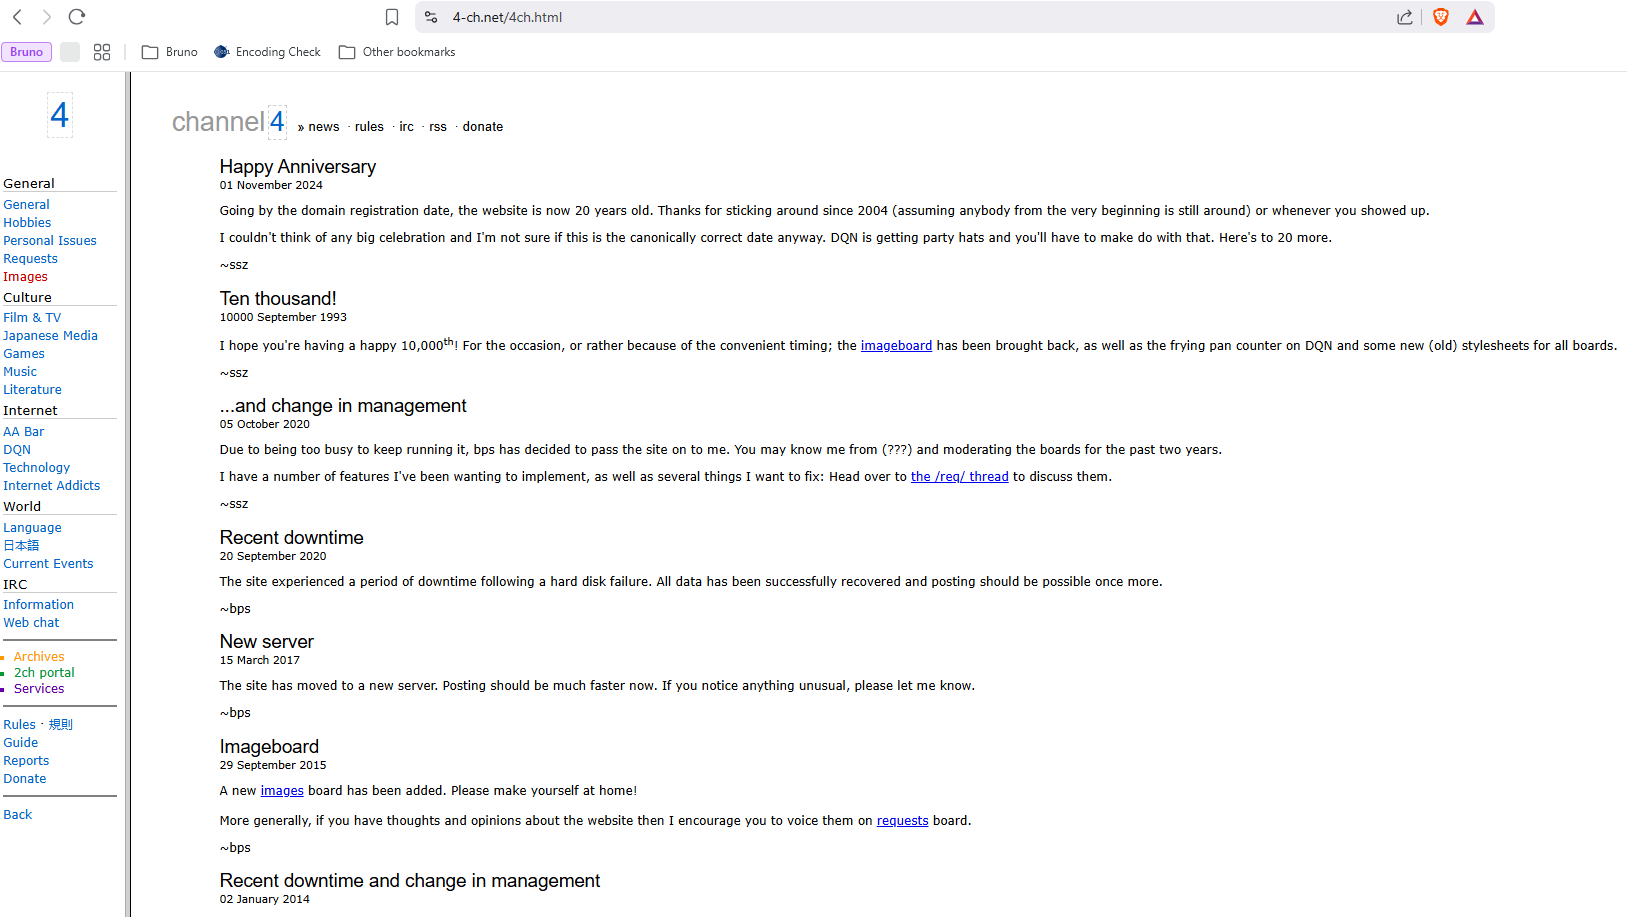The image size is (1627, 917).
Task: Open the Games board
Action: 24,354
